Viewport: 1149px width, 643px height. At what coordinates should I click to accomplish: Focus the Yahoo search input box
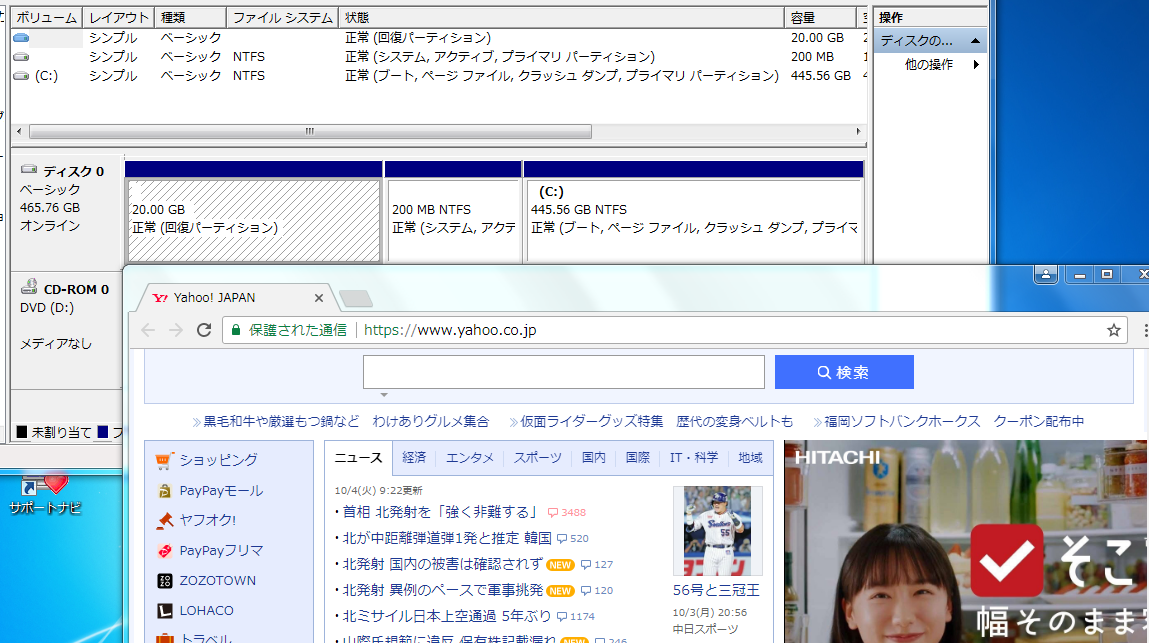point(564,372)
